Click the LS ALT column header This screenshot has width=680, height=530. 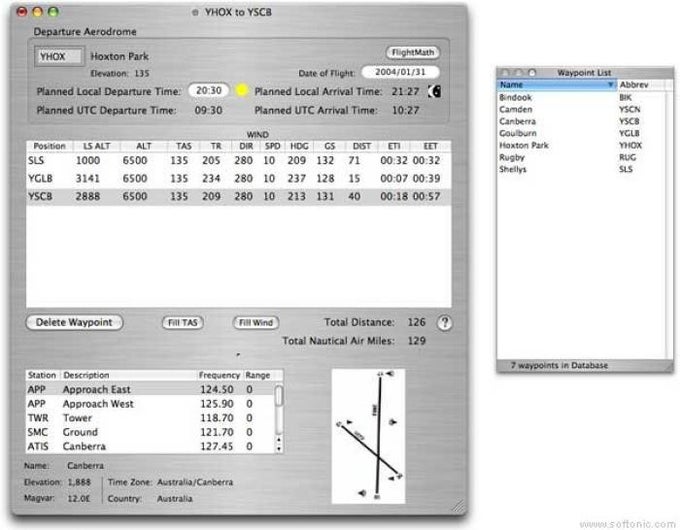pos(97,146)
